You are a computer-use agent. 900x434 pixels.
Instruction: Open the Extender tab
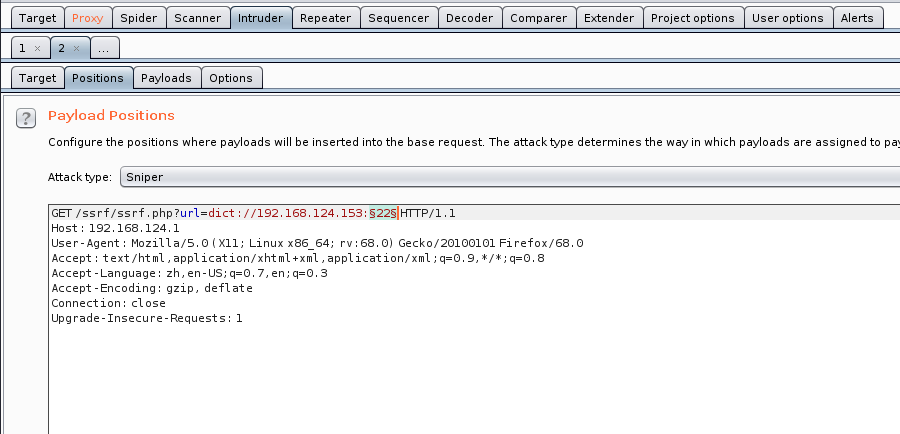pyautogui.click(x=608, y=18)
